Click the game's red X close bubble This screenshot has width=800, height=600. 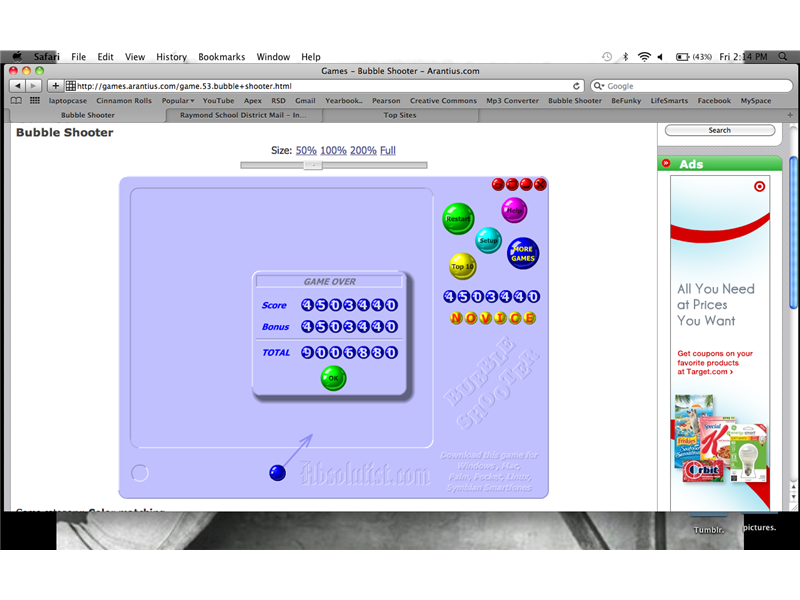click(540, 184)
